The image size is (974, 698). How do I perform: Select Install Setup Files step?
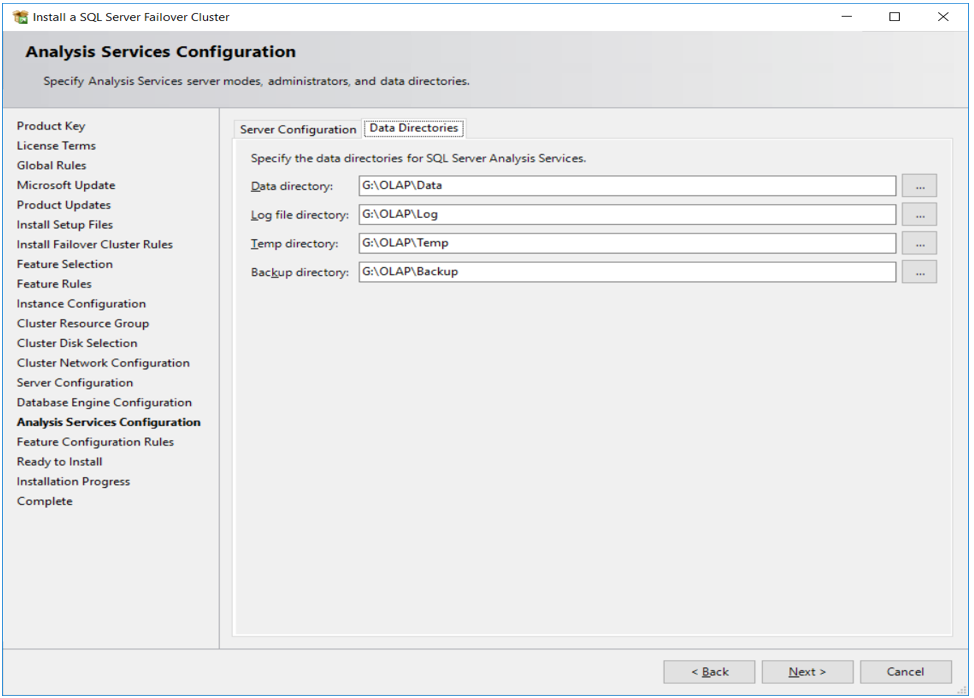tap(65, 225)
